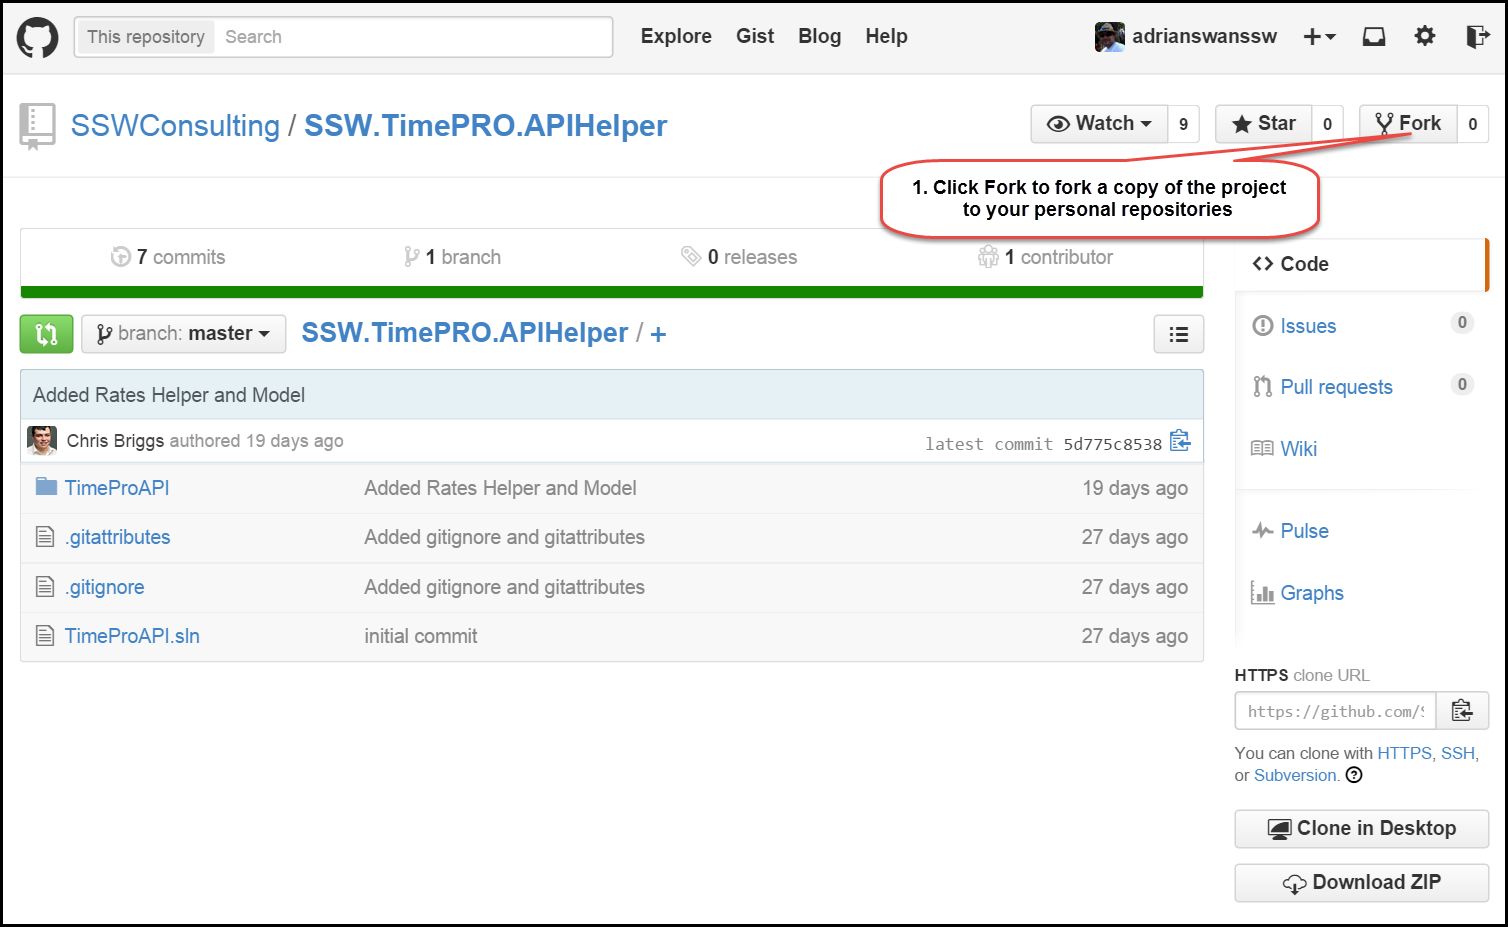The height and width of the screenshot is (927, 1508).
Task: Focus the repository Search field
Action: coord(412,37)
